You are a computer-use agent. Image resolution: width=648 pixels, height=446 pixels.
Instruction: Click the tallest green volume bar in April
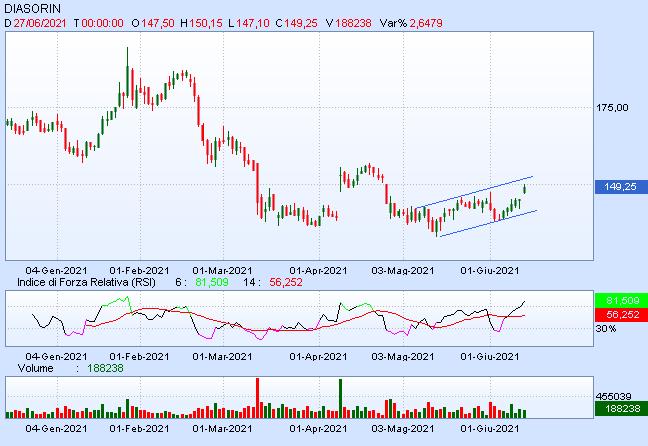tap(341, 398)
